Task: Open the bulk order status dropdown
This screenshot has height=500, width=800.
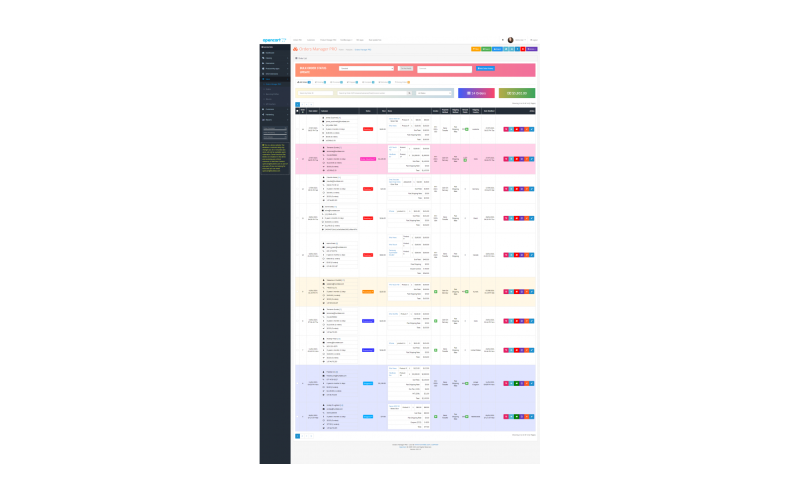Action: (x=366, y=68)
